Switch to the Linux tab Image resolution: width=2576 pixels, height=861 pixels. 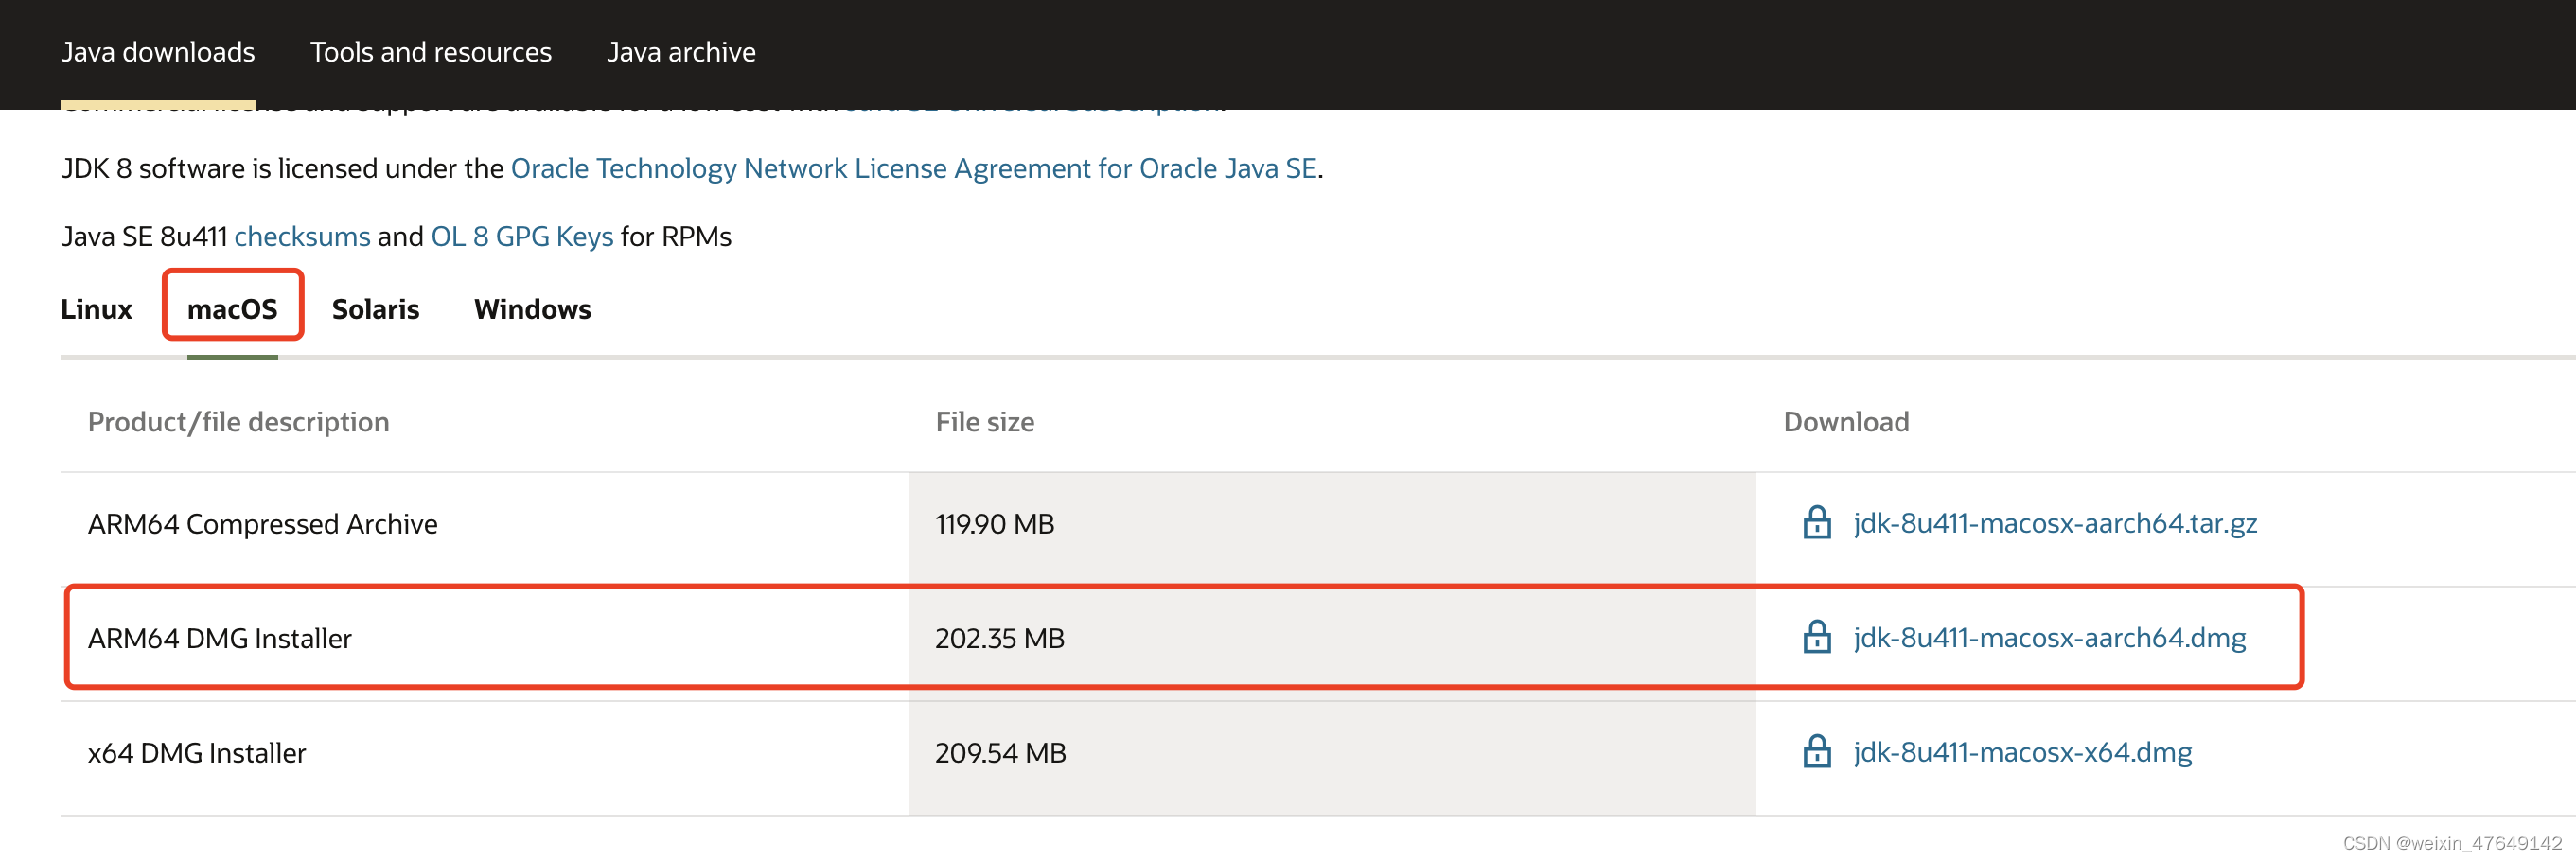coord(96,309)
